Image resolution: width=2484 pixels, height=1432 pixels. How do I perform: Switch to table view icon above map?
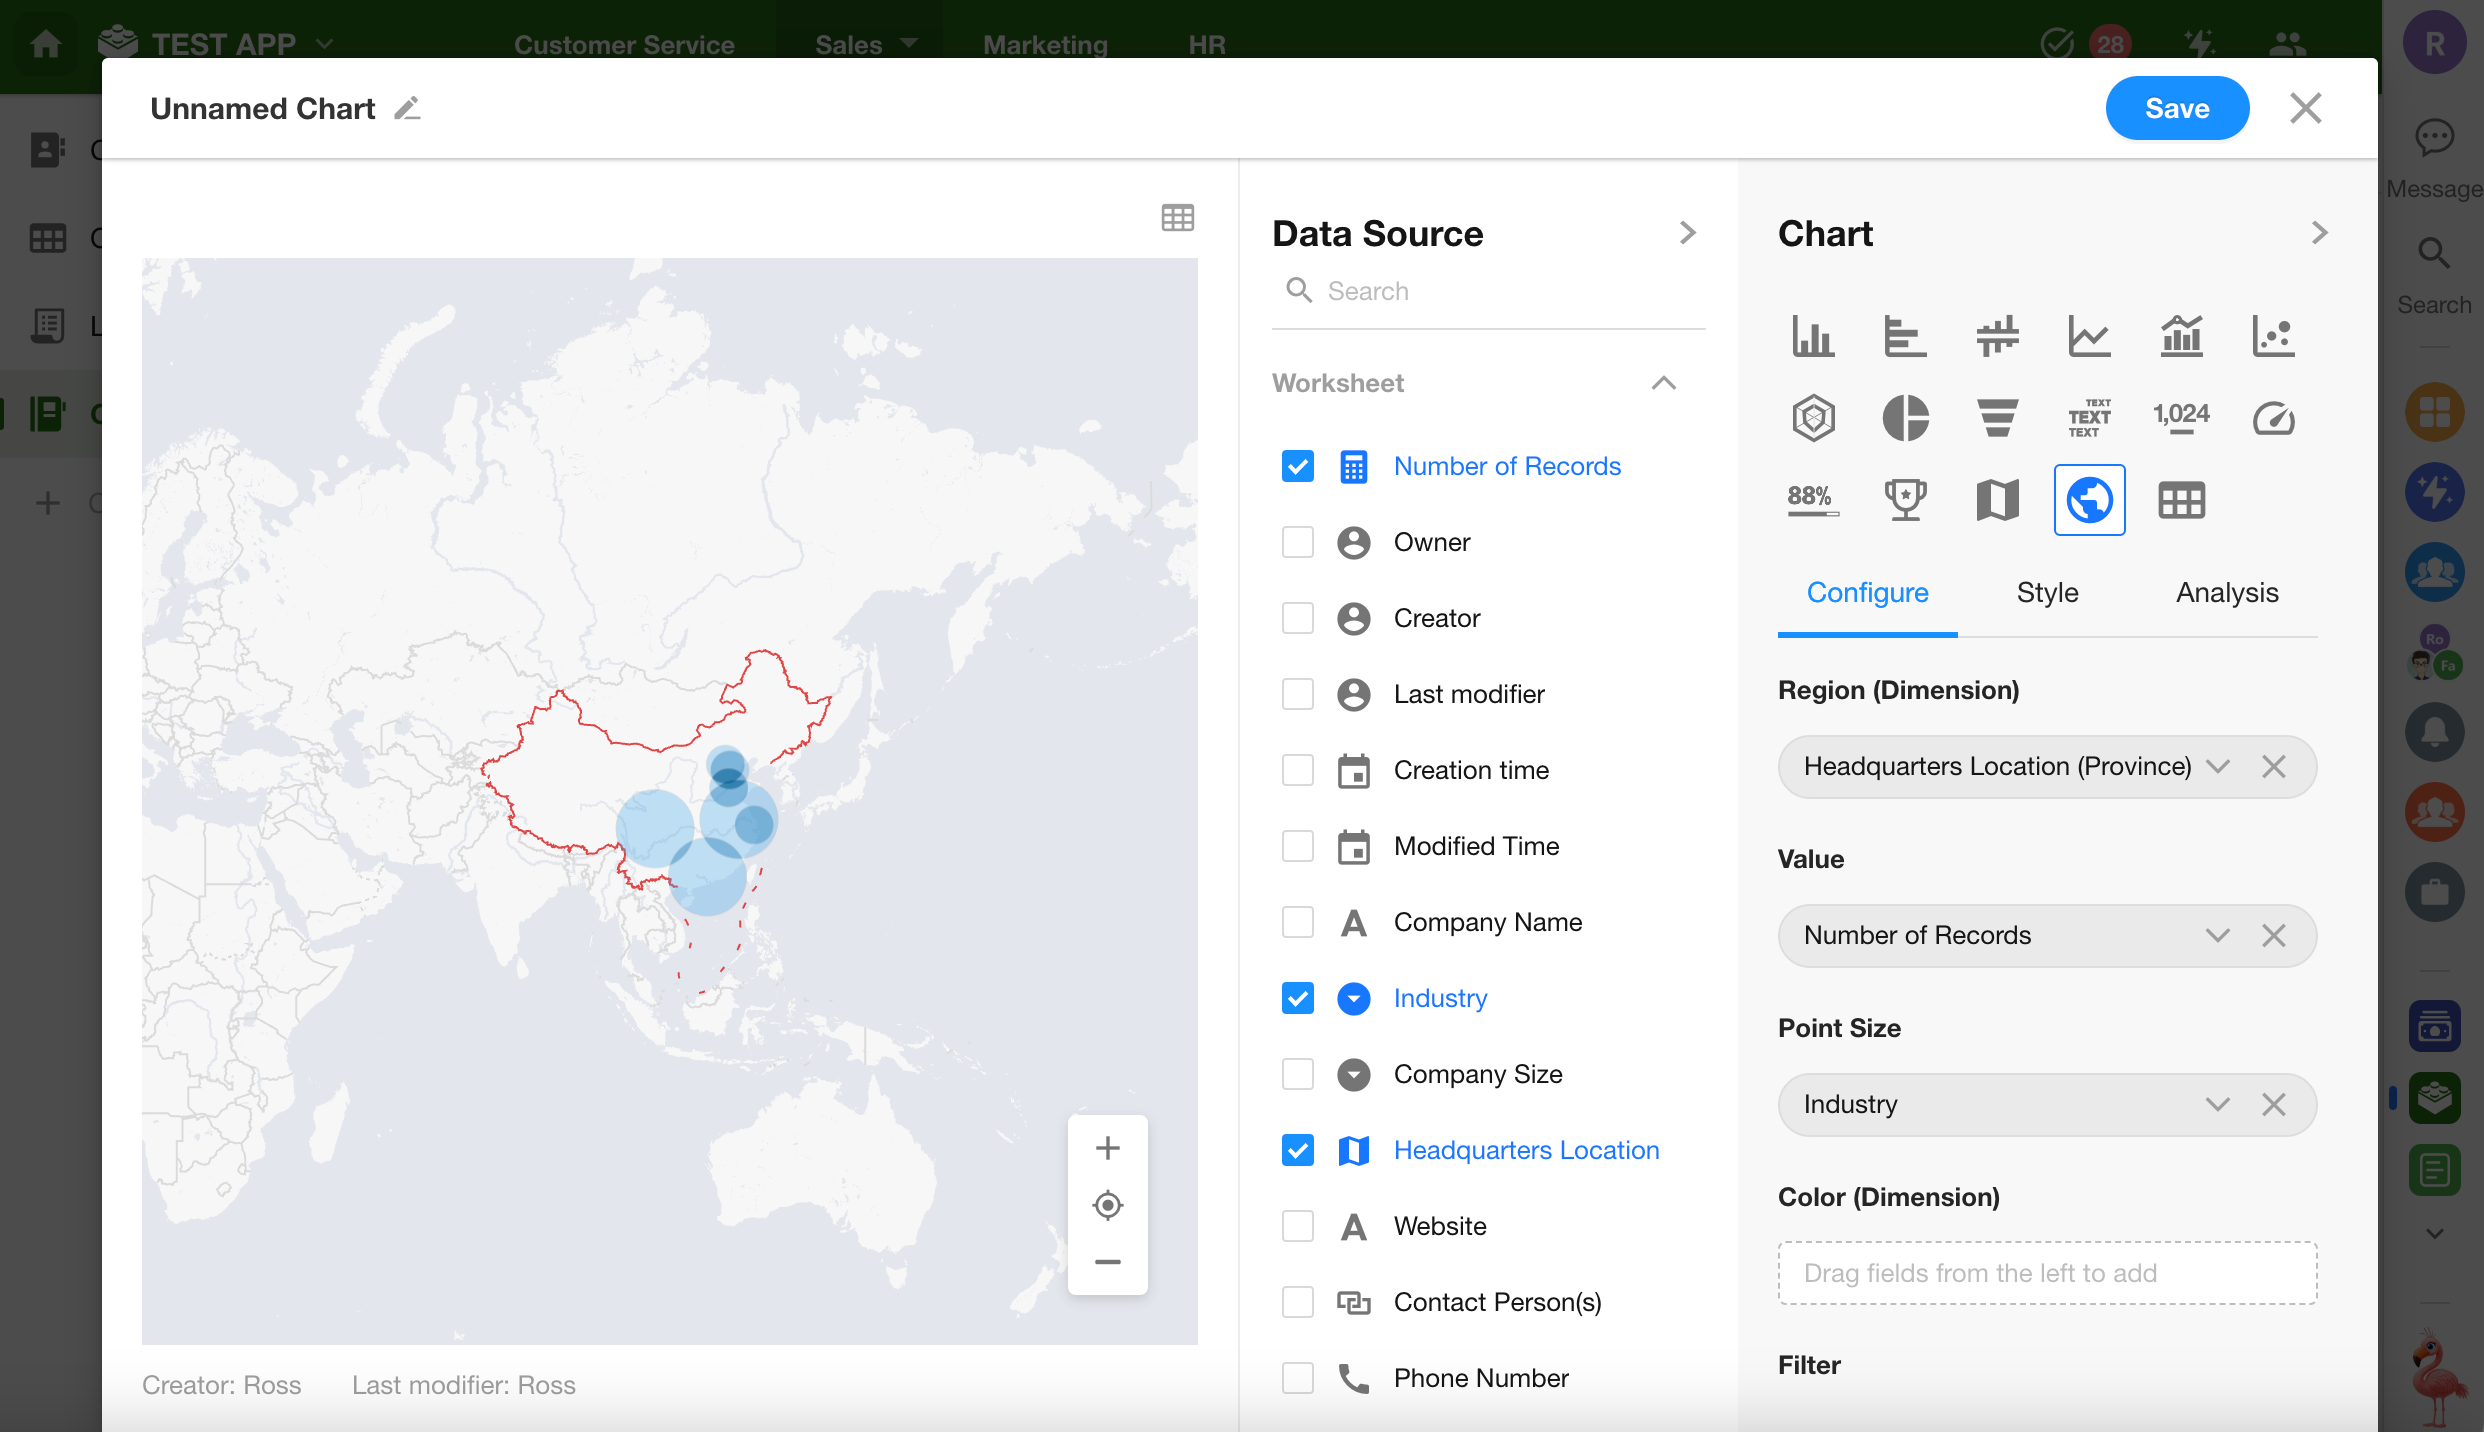(1177, 218)
